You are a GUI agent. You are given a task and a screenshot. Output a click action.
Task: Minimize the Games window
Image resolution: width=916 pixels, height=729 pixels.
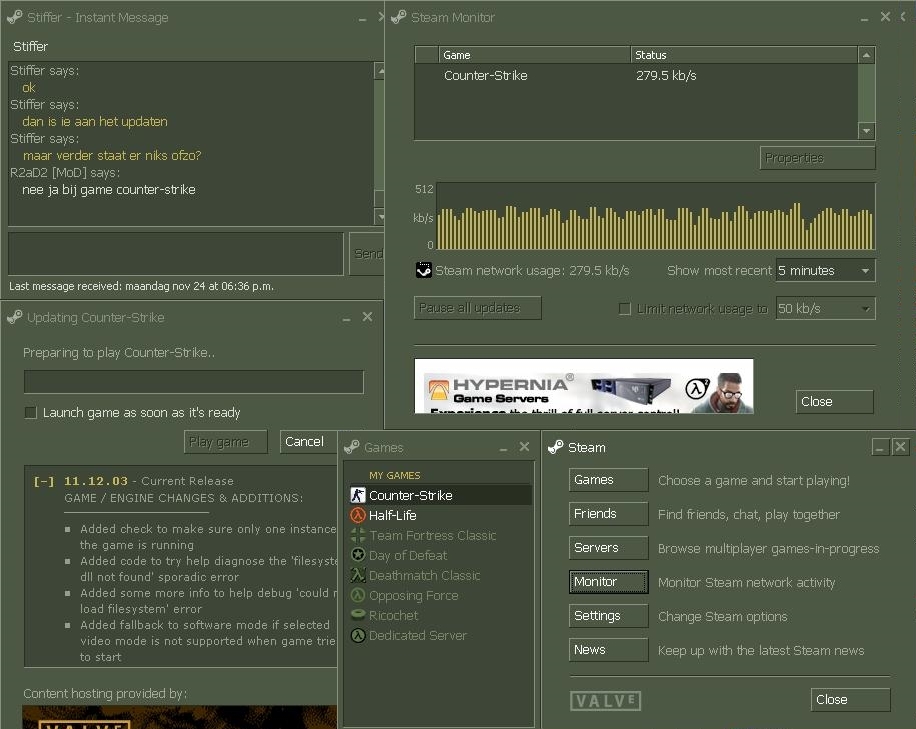pos(503,448)
